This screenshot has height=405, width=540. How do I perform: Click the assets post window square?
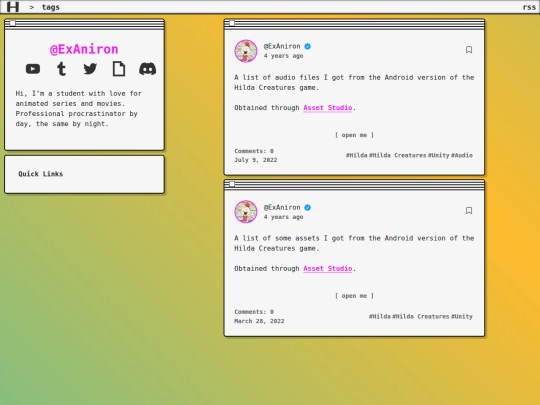point(232,184)
